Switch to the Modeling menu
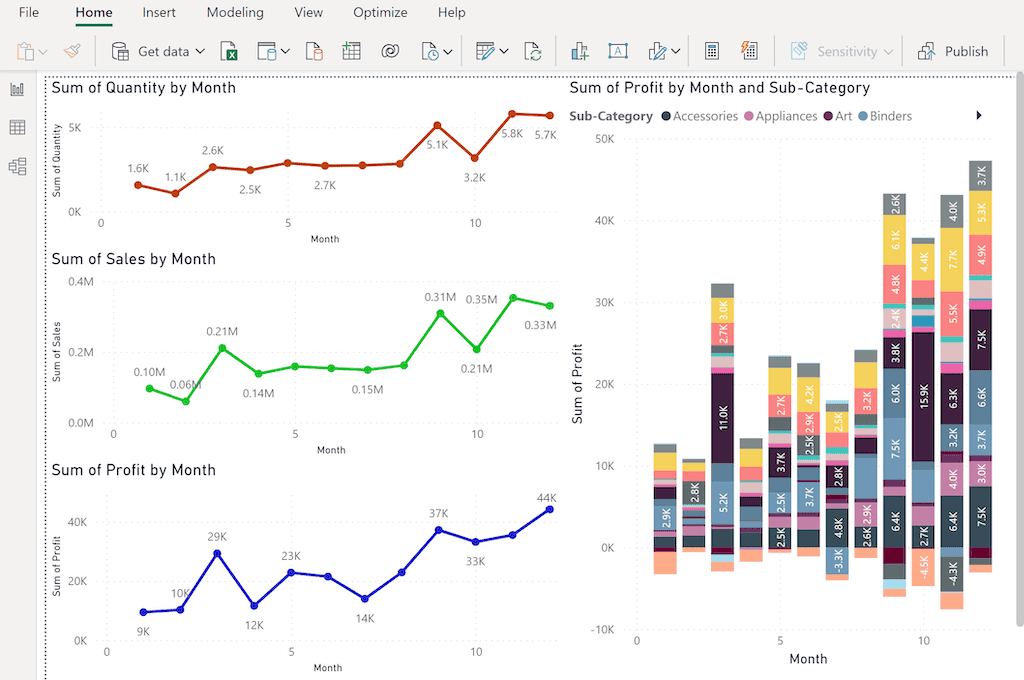1024x680 pixels. 235,13
